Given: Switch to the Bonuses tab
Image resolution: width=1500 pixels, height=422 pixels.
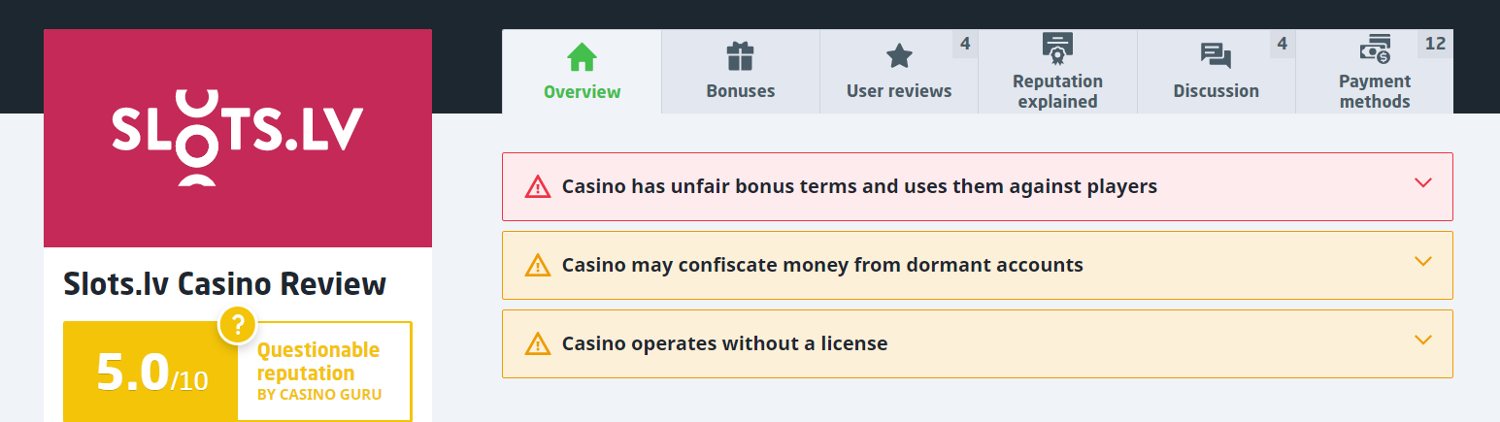Looking at the screenshot, I should pos(740,91).
